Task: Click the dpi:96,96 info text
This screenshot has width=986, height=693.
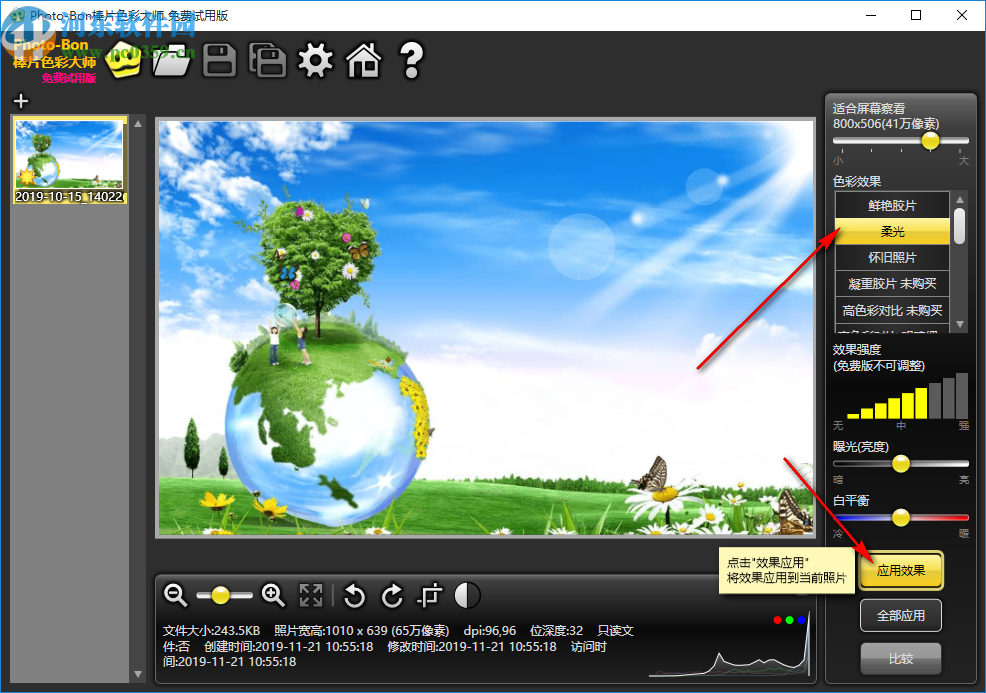Action: [490, 630]
